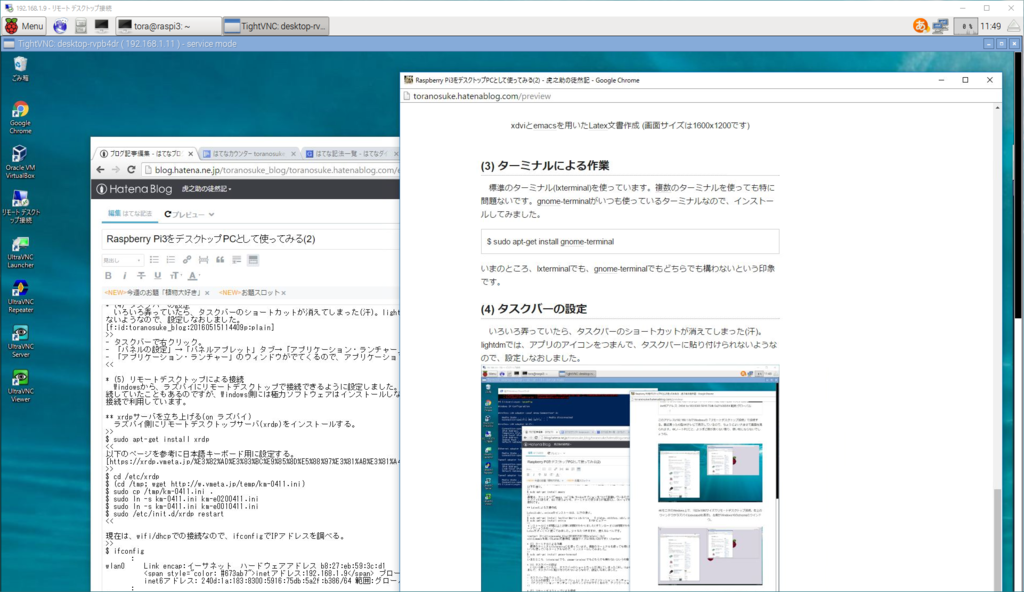Open UltraVNC Repeater desktop icon

20,297
